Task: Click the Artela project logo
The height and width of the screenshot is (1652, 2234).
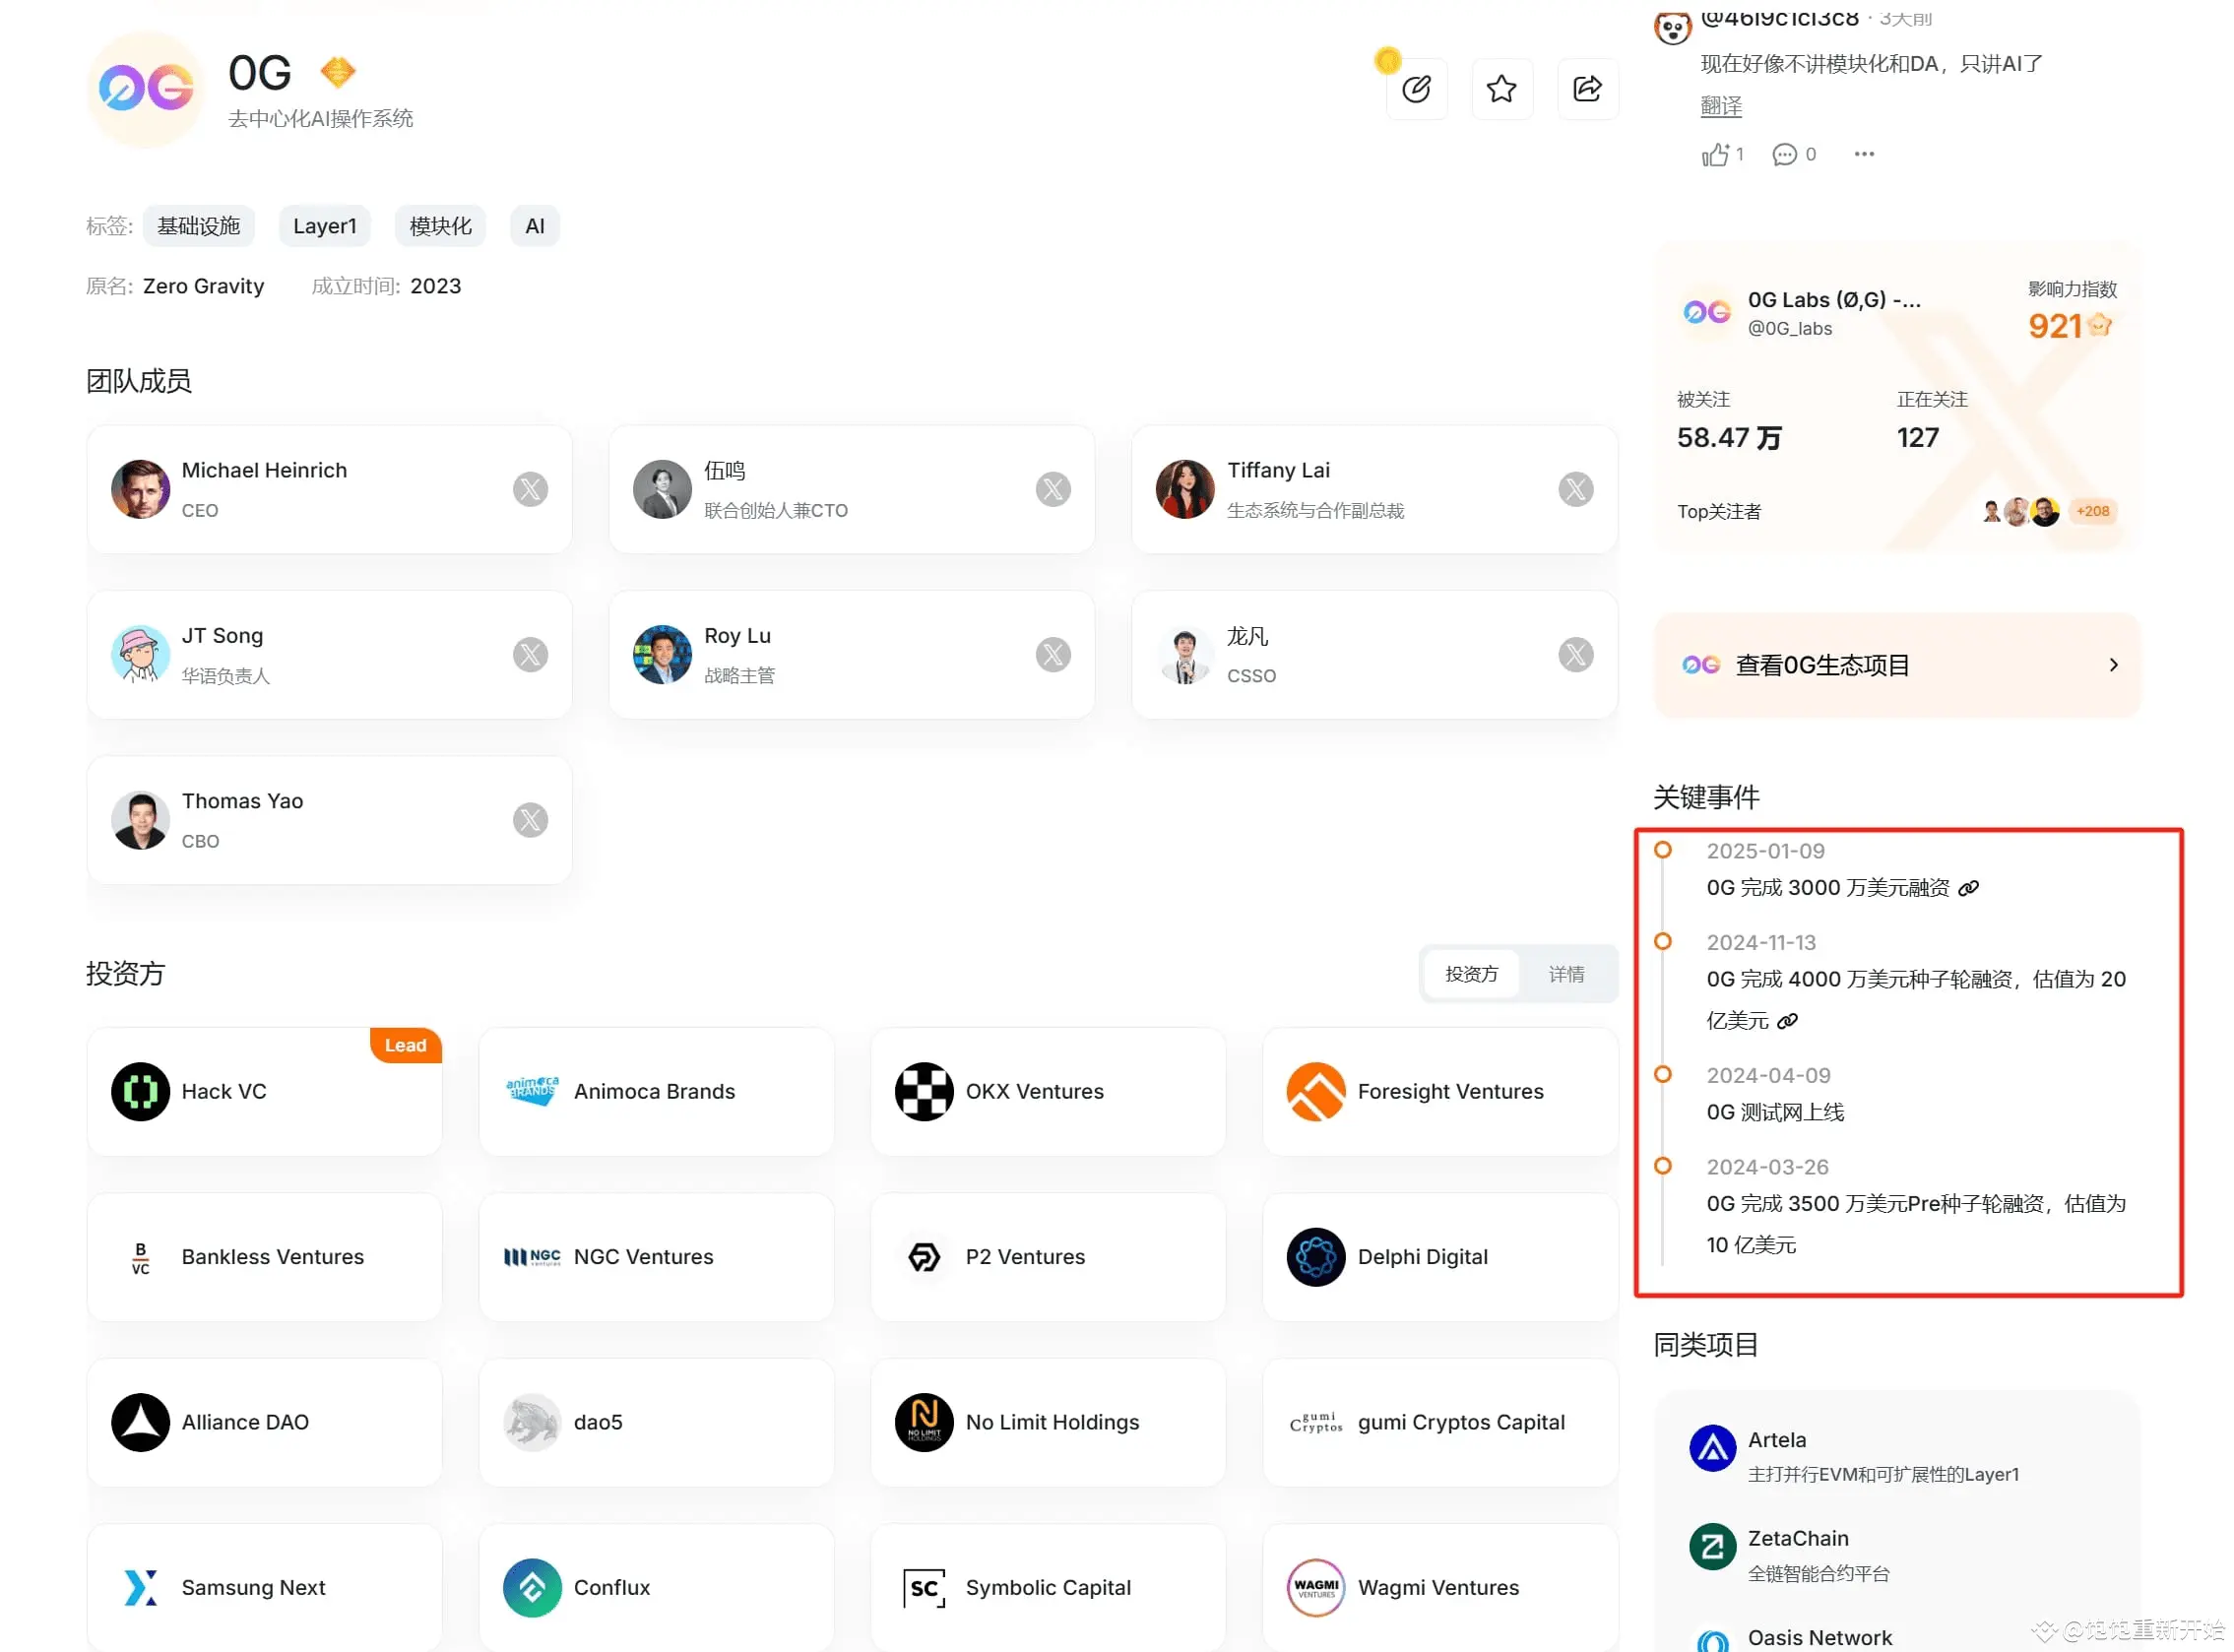Action: (x=1712, y=1449)
